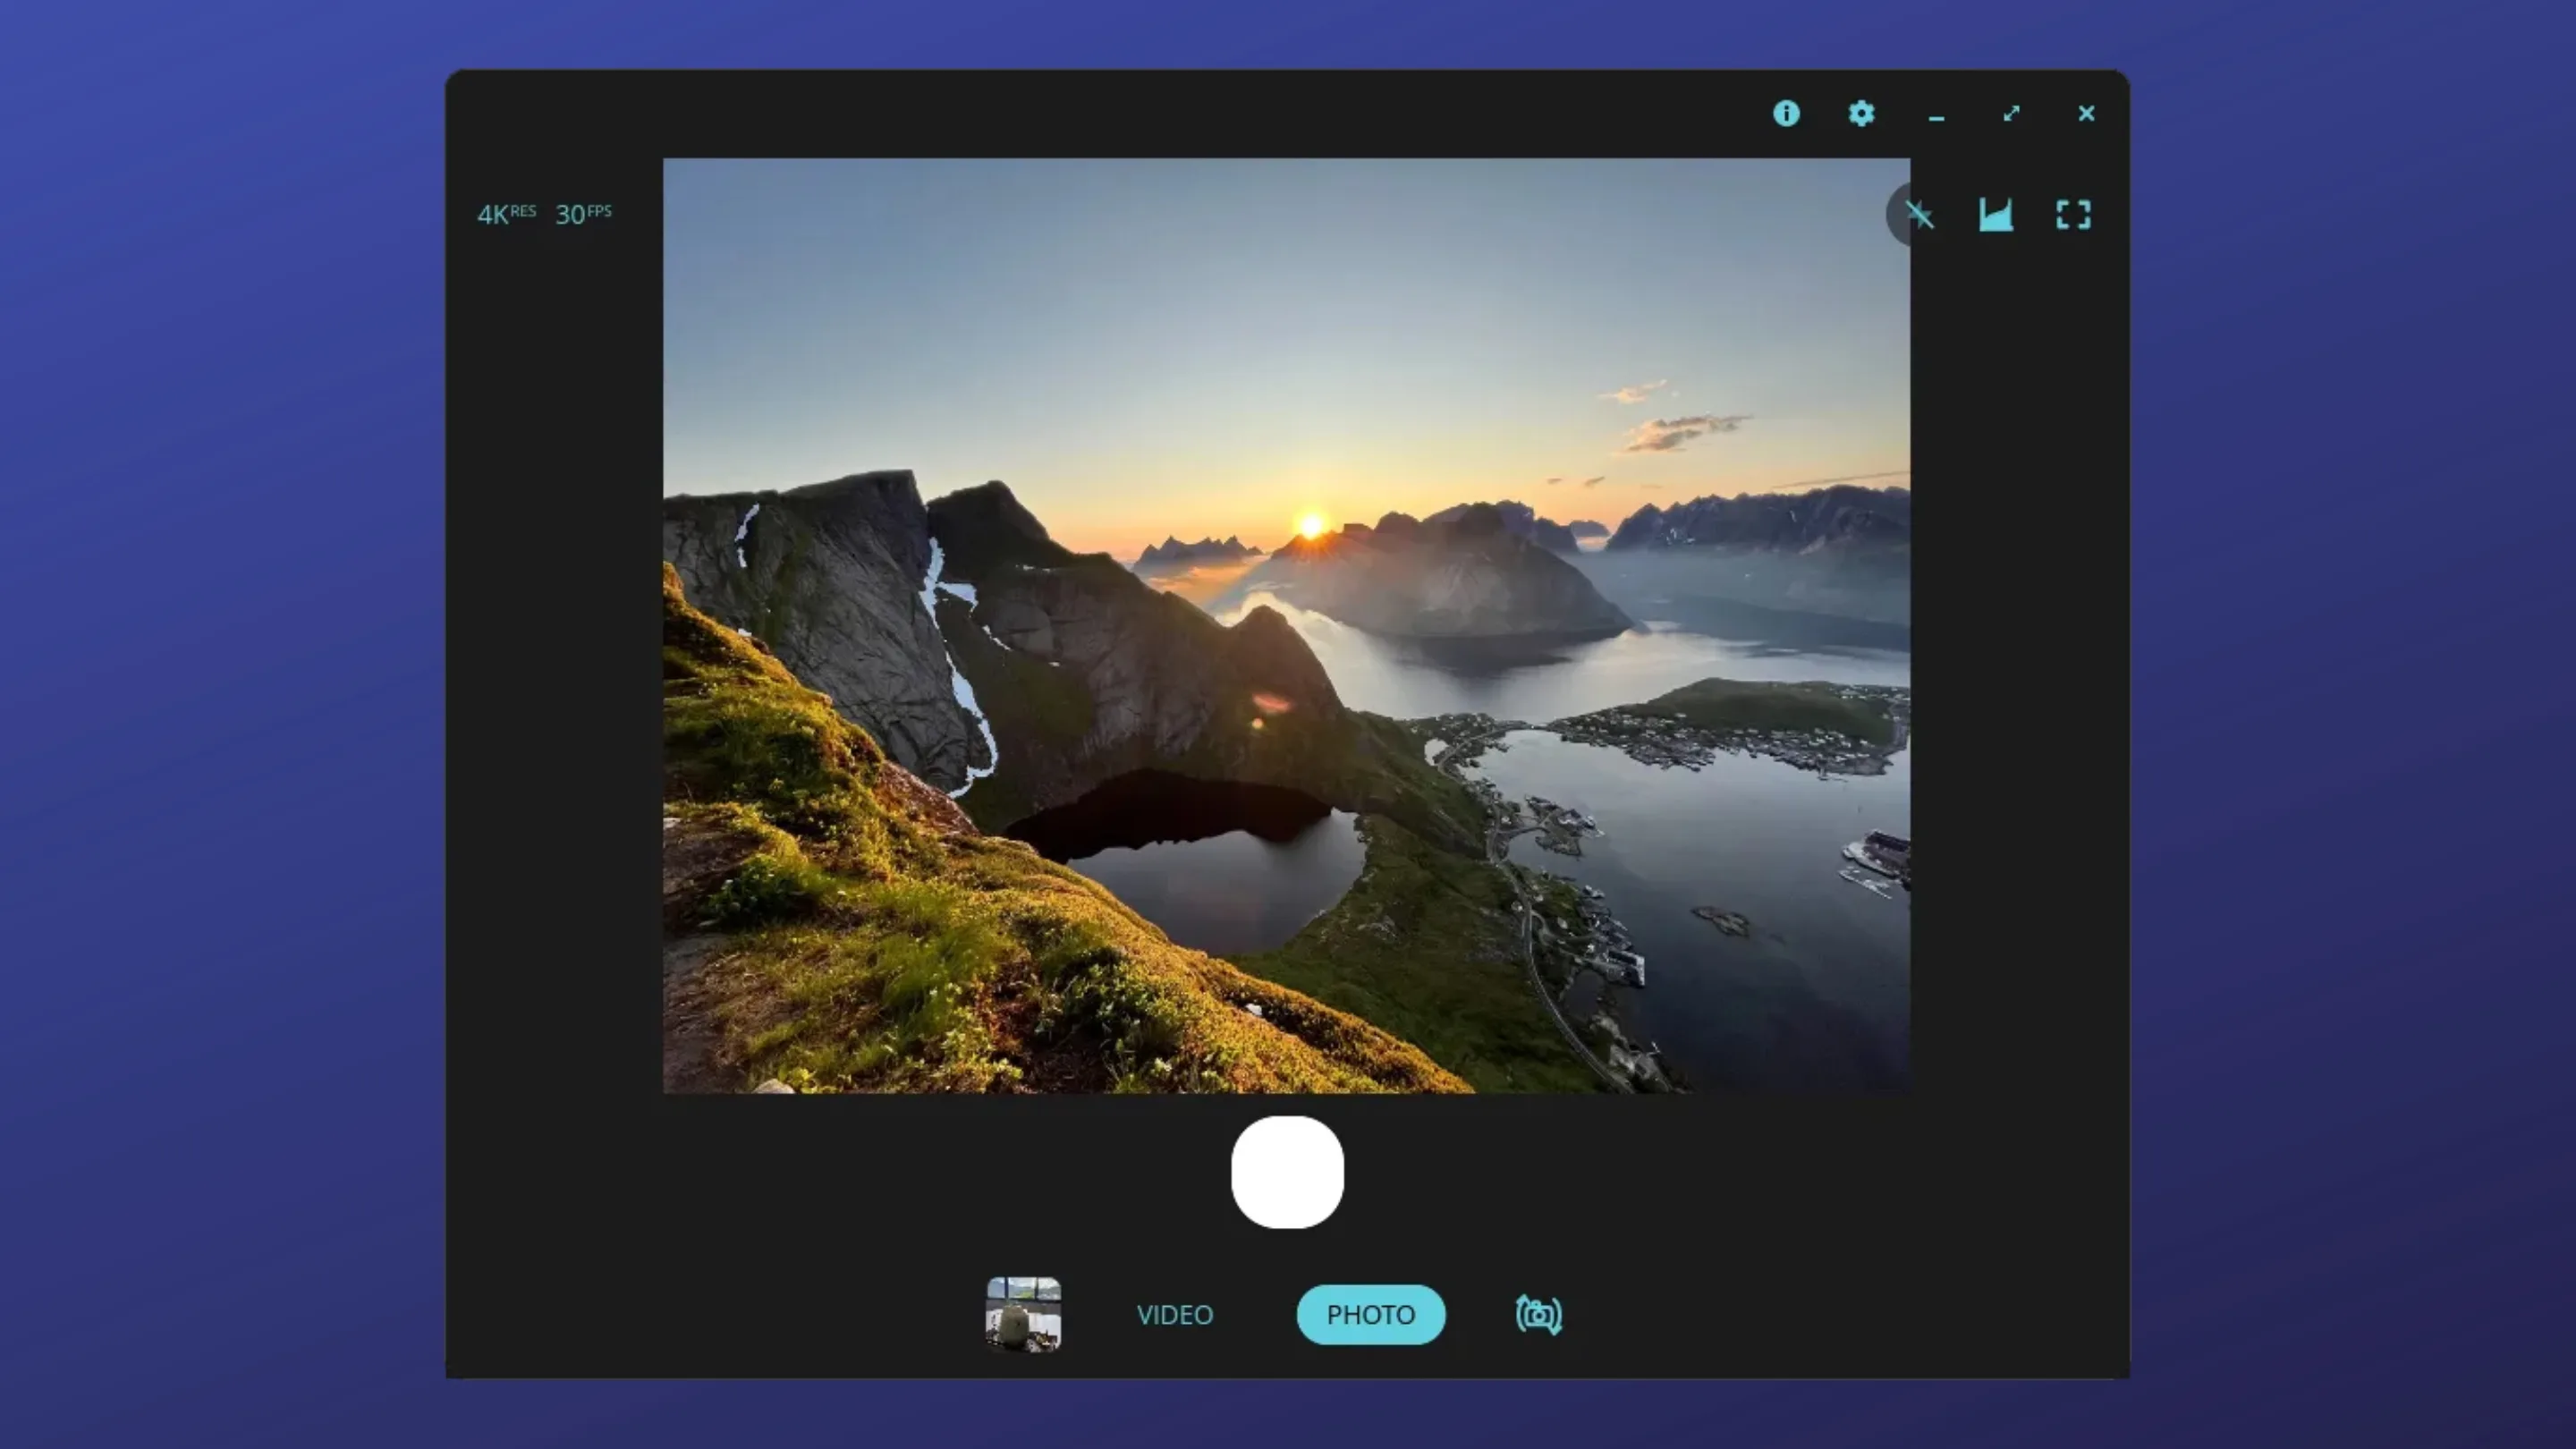The height and width of the screenshot is (1449, 2576).
Task: Tap the viewfinder to set focus
Action: (1287, 627)
